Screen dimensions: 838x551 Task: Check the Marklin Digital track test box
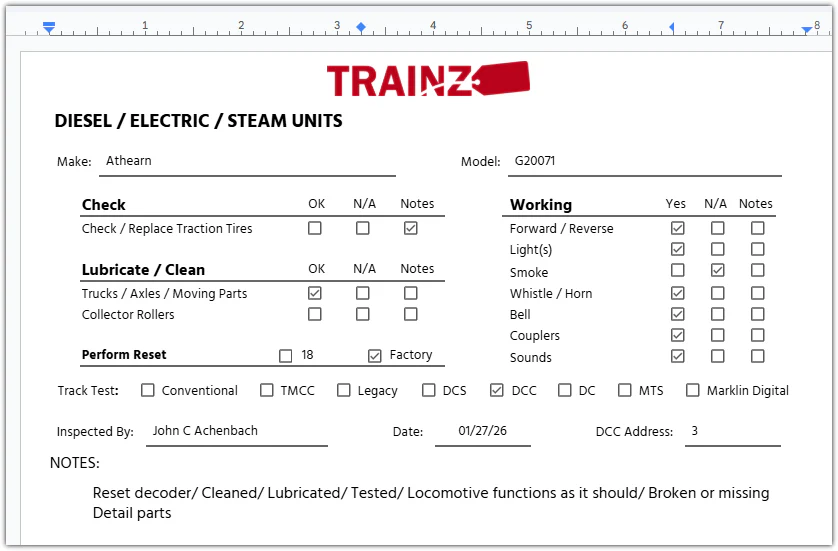coord(693,390)
